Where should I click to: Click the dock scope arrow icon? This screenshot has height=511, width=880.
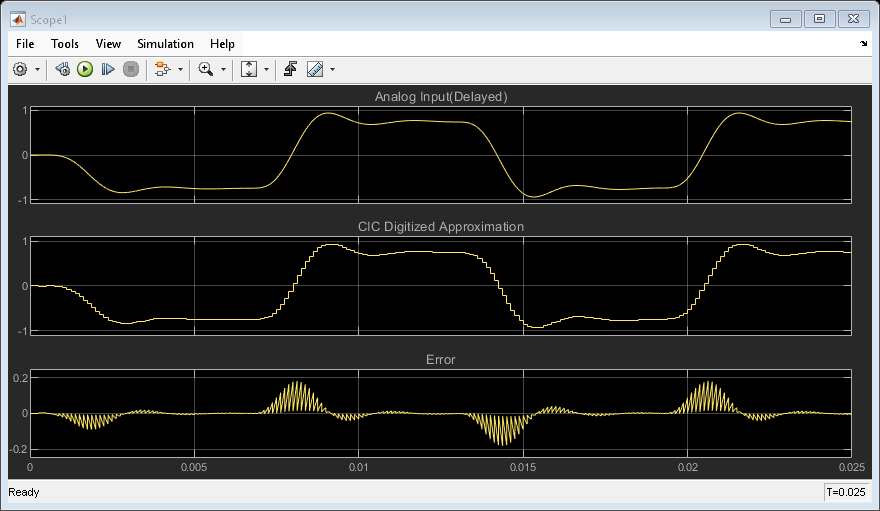pos(863,43)
